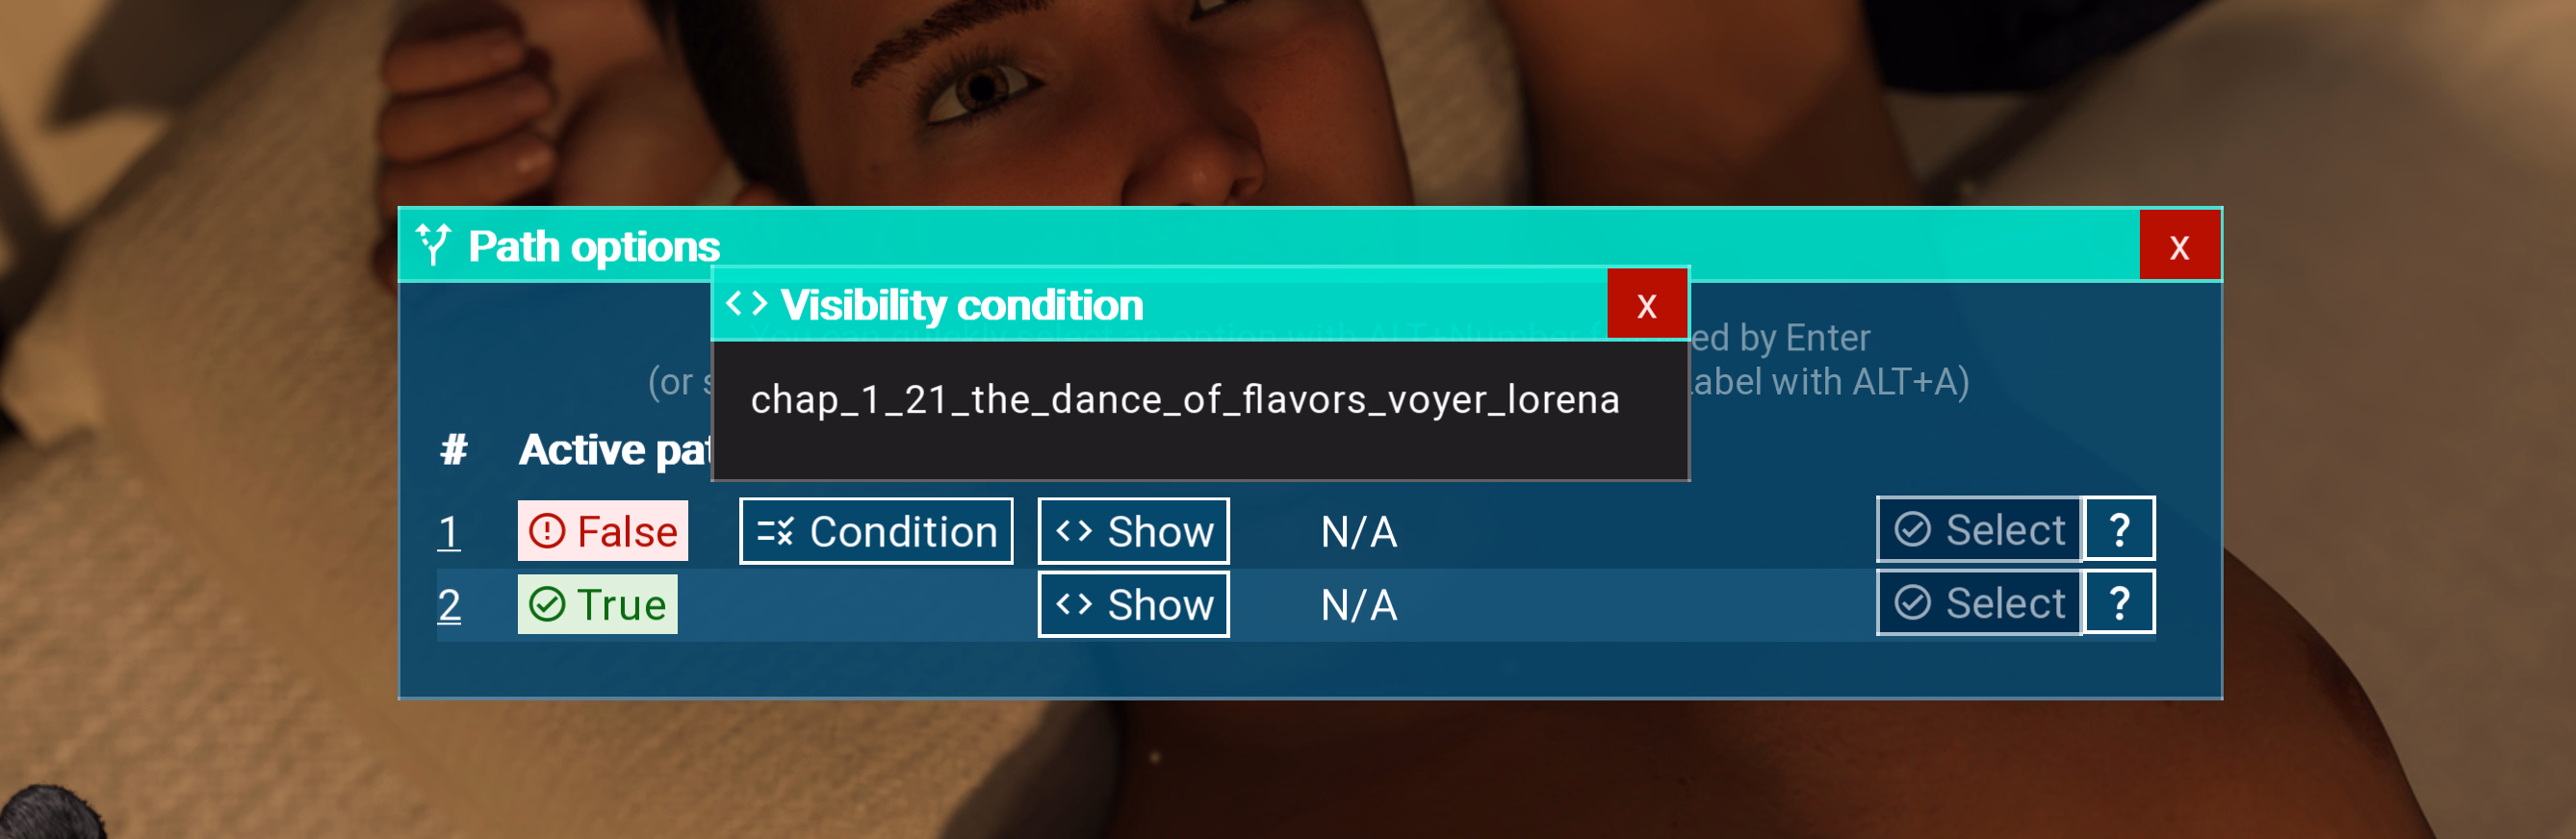
Task: Click the False status badge
Action: tap(602, 531)
